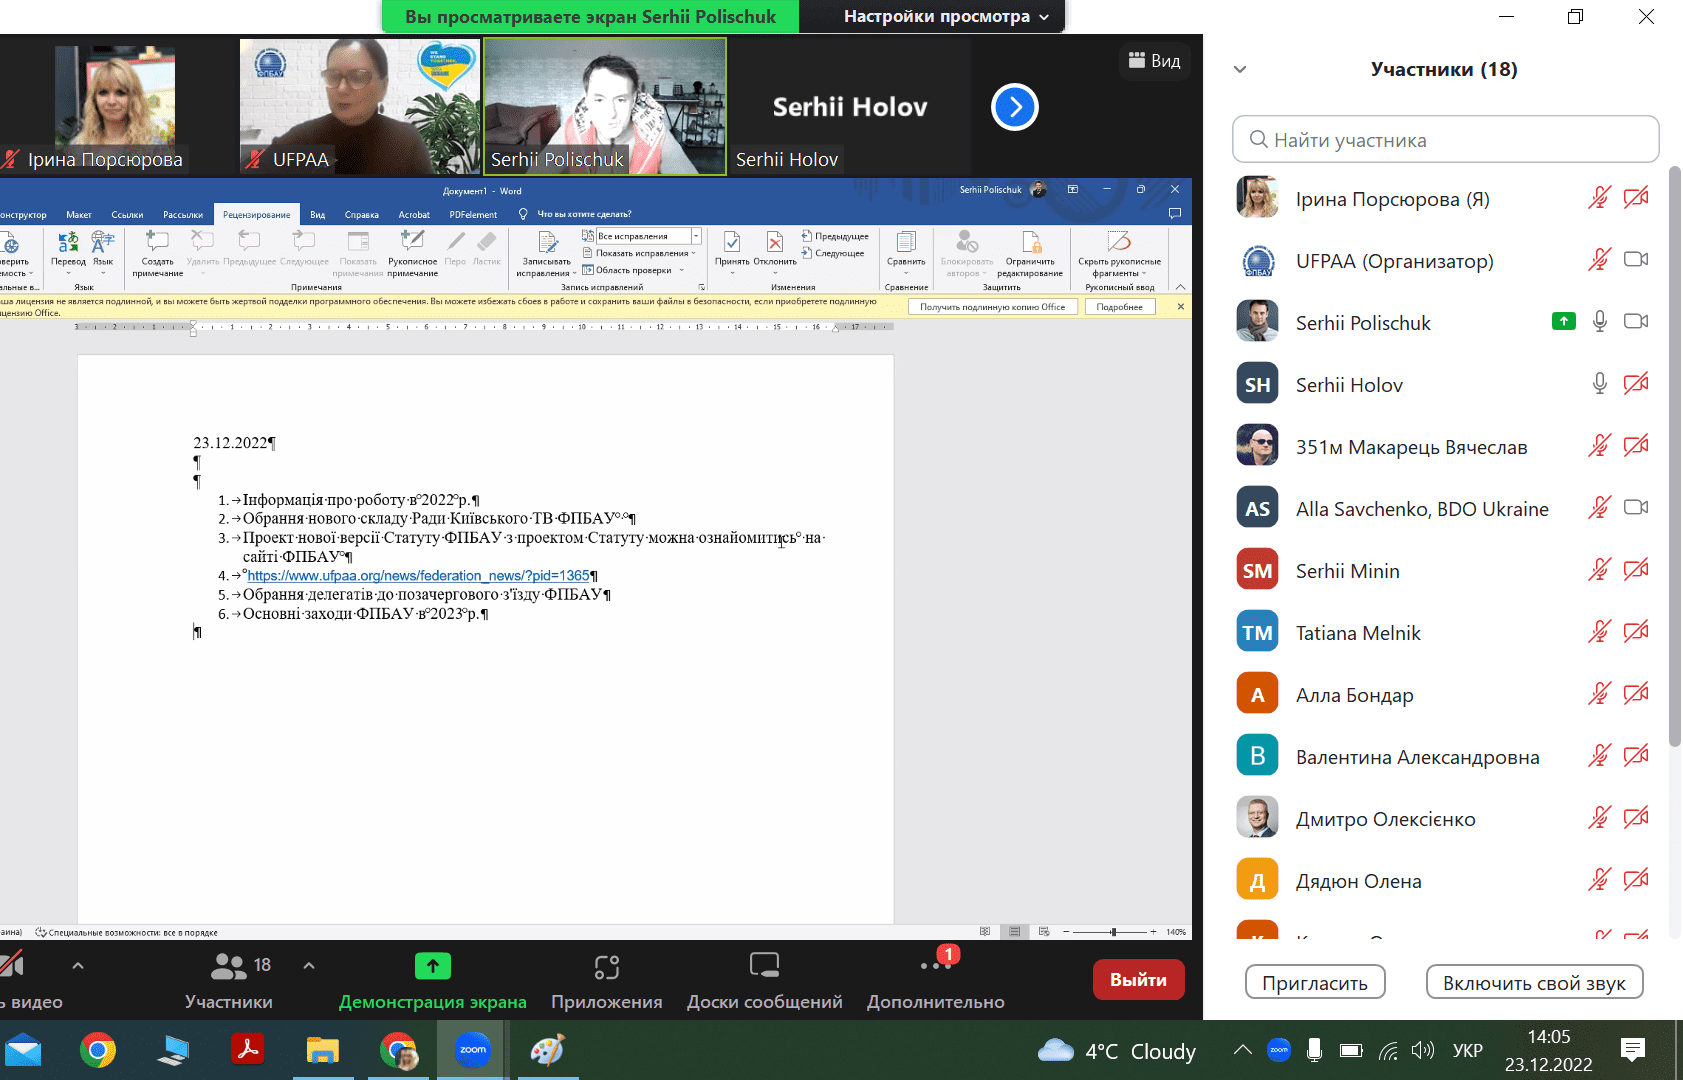
Task: Click the Найти участника search field
Action: (1446, 139)
